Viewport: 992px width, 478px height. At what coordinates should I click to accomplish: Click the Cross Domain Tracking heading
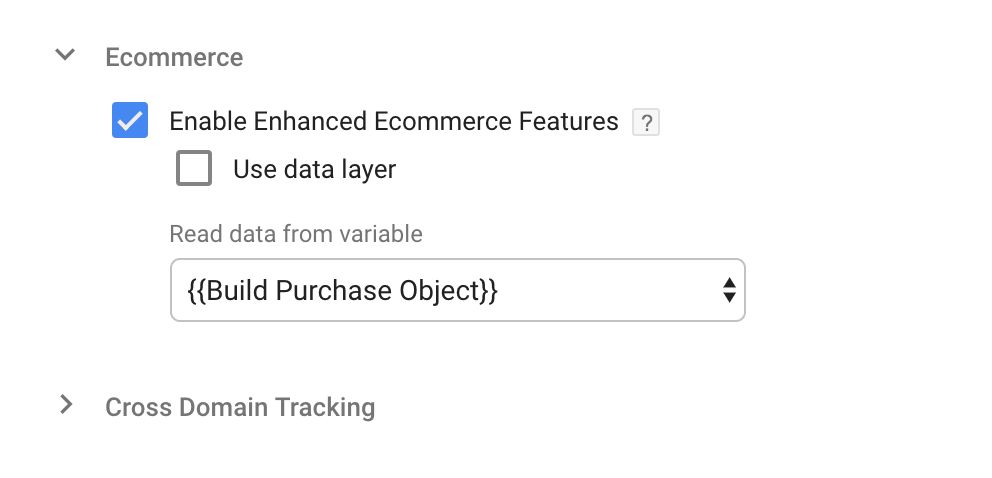pos(240,407)
